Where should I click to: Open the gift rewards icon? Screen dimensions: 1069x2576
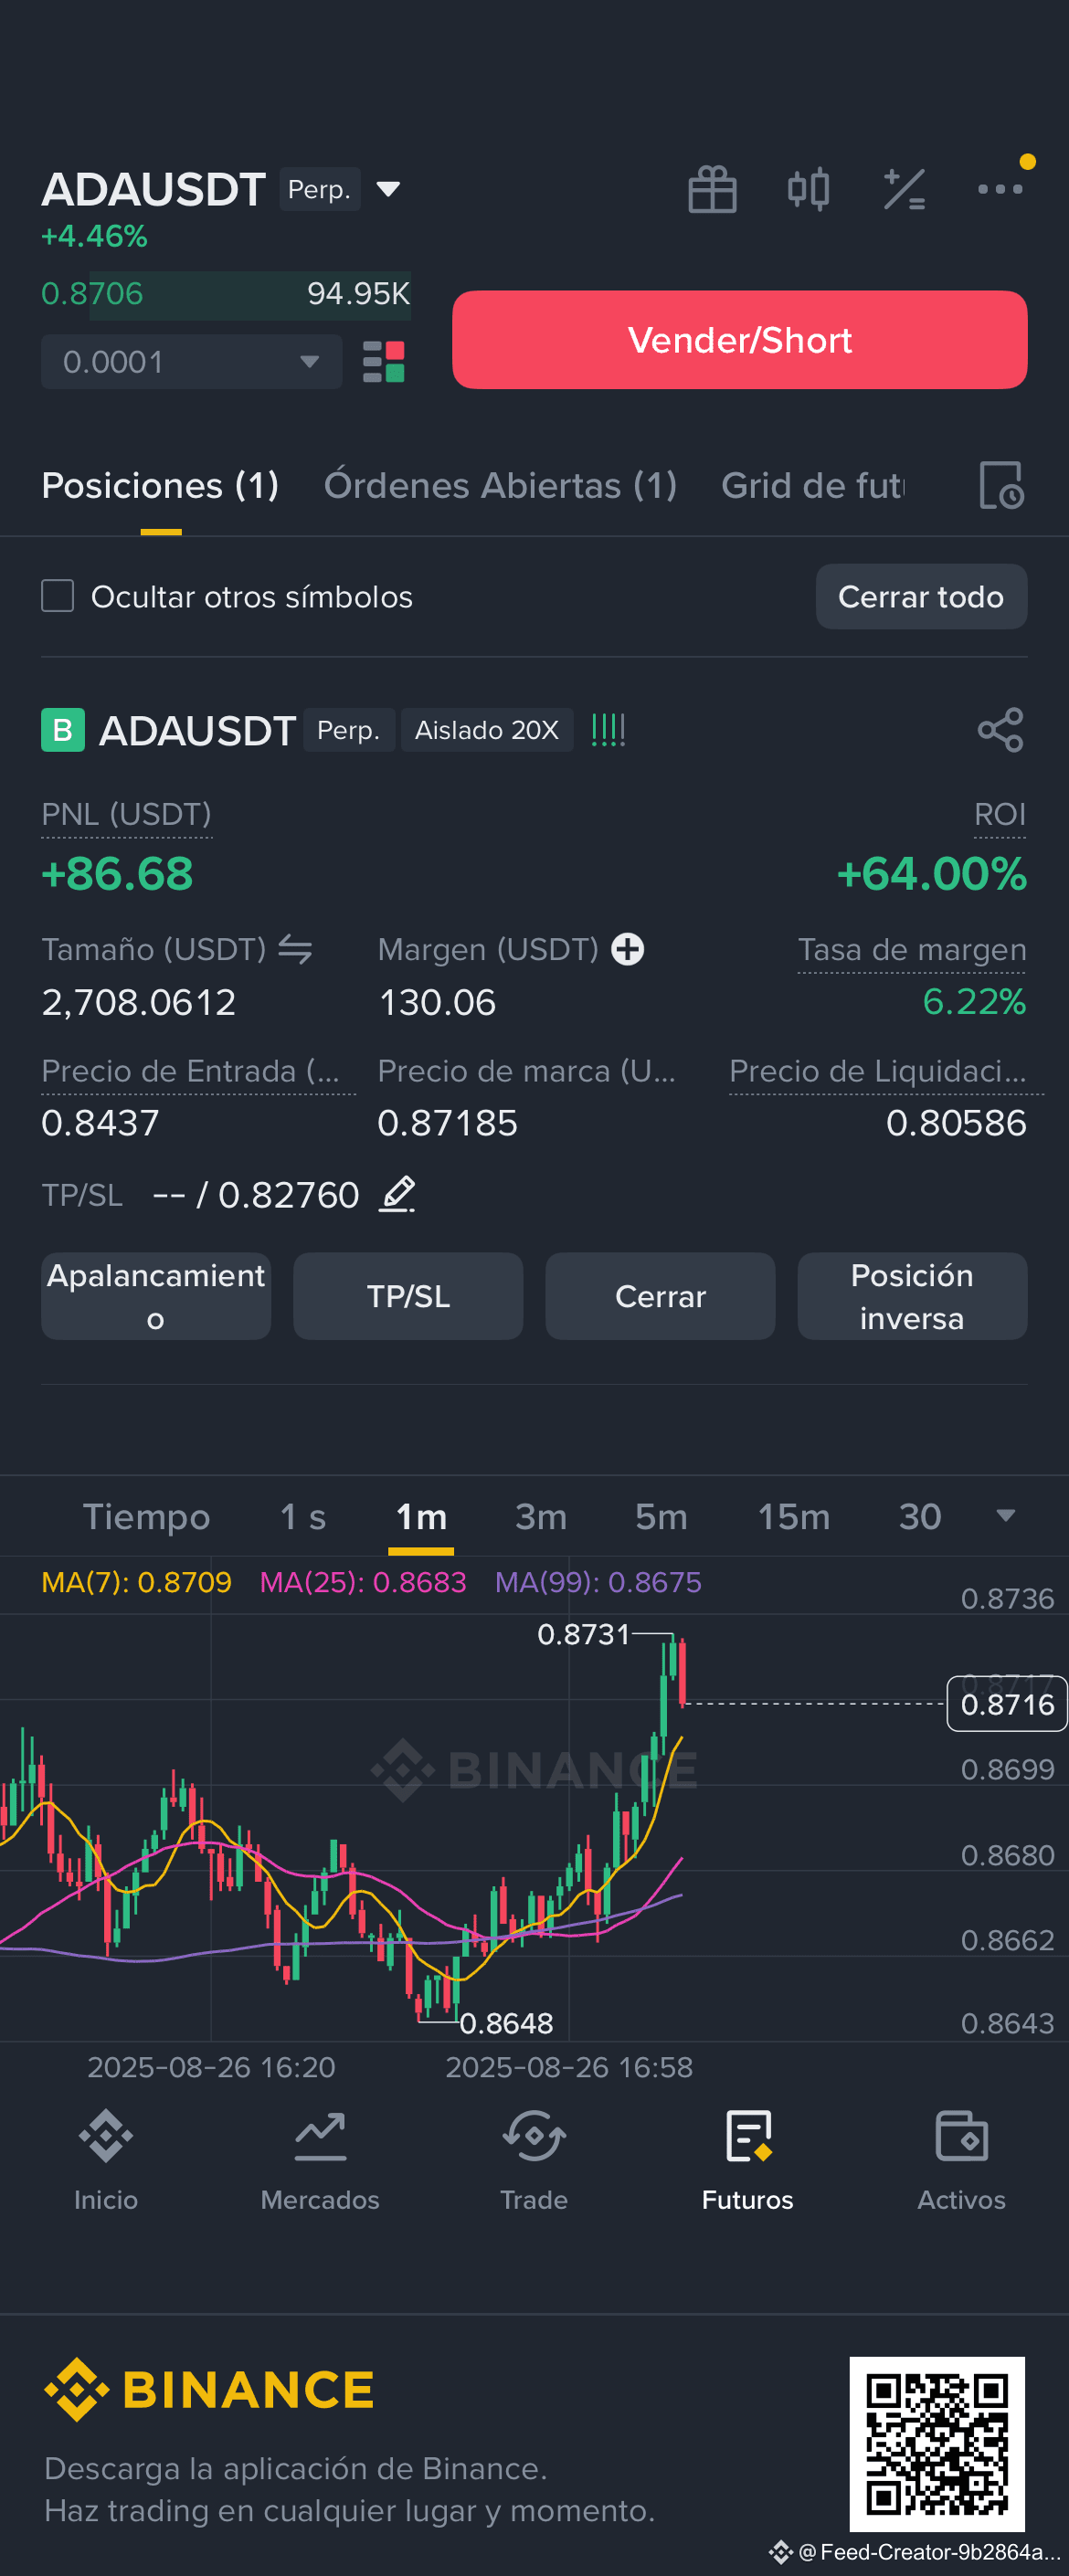(x=712, y=189)
